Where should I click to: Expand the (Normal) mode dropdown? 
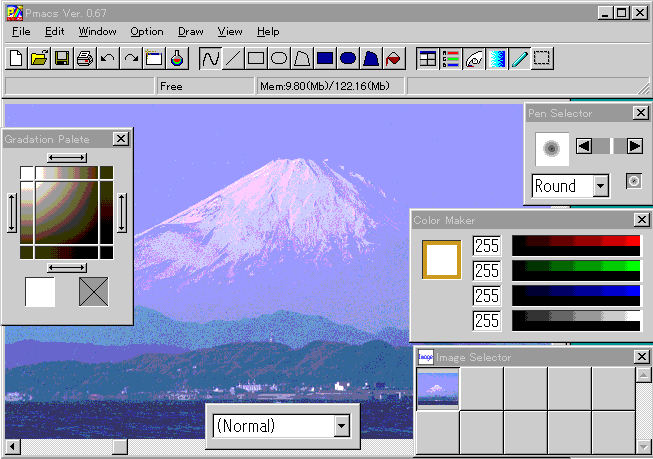pyautogui.click(x=341, y=426)
